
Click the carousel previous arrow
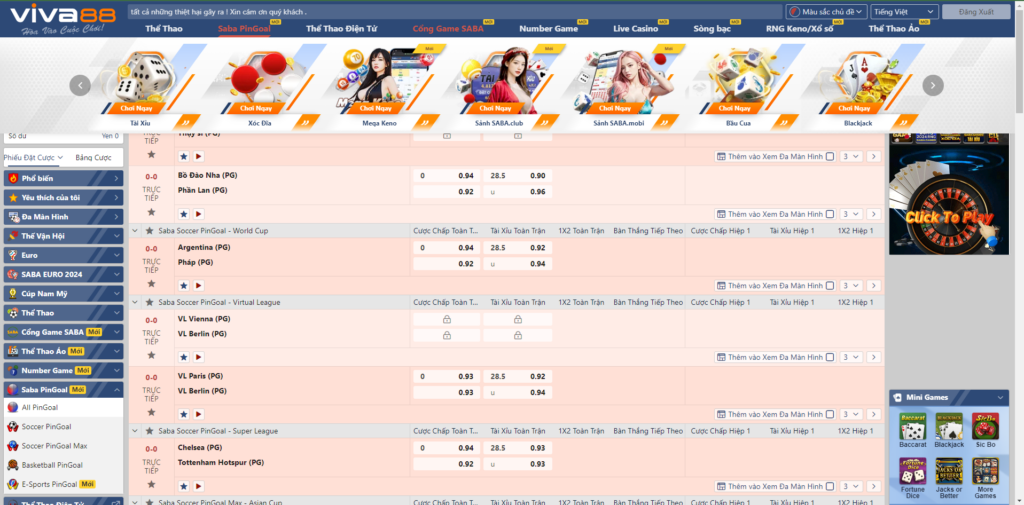click(80, 85)
